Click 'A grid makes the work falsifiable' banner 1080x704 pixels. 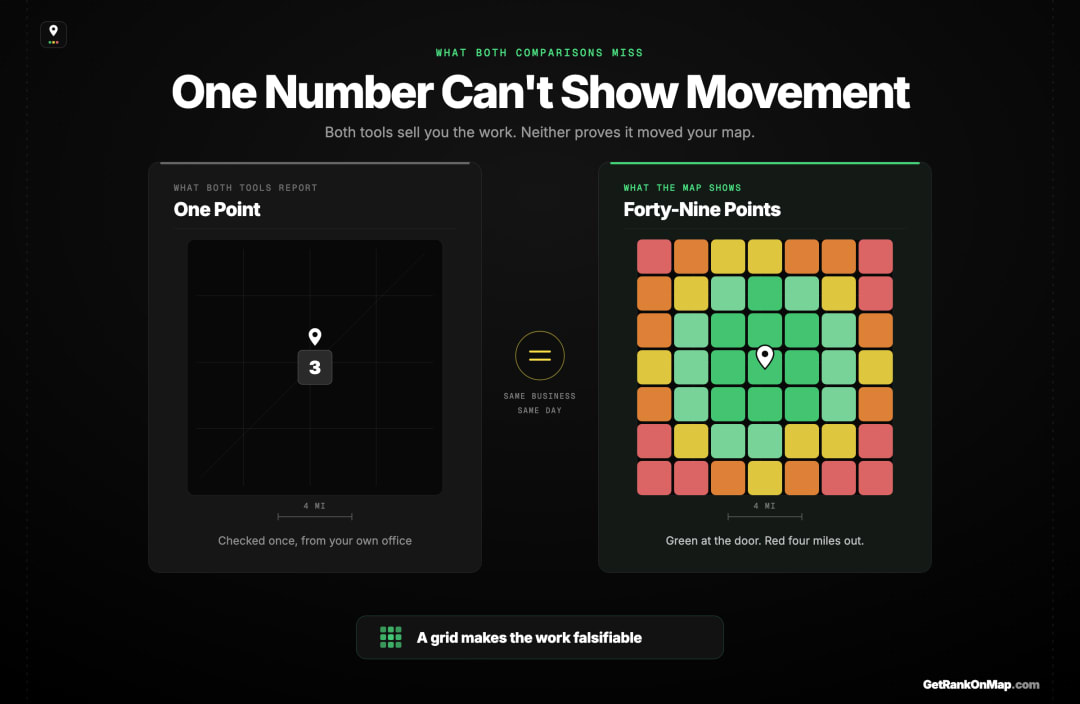click(x=539, y=637)
